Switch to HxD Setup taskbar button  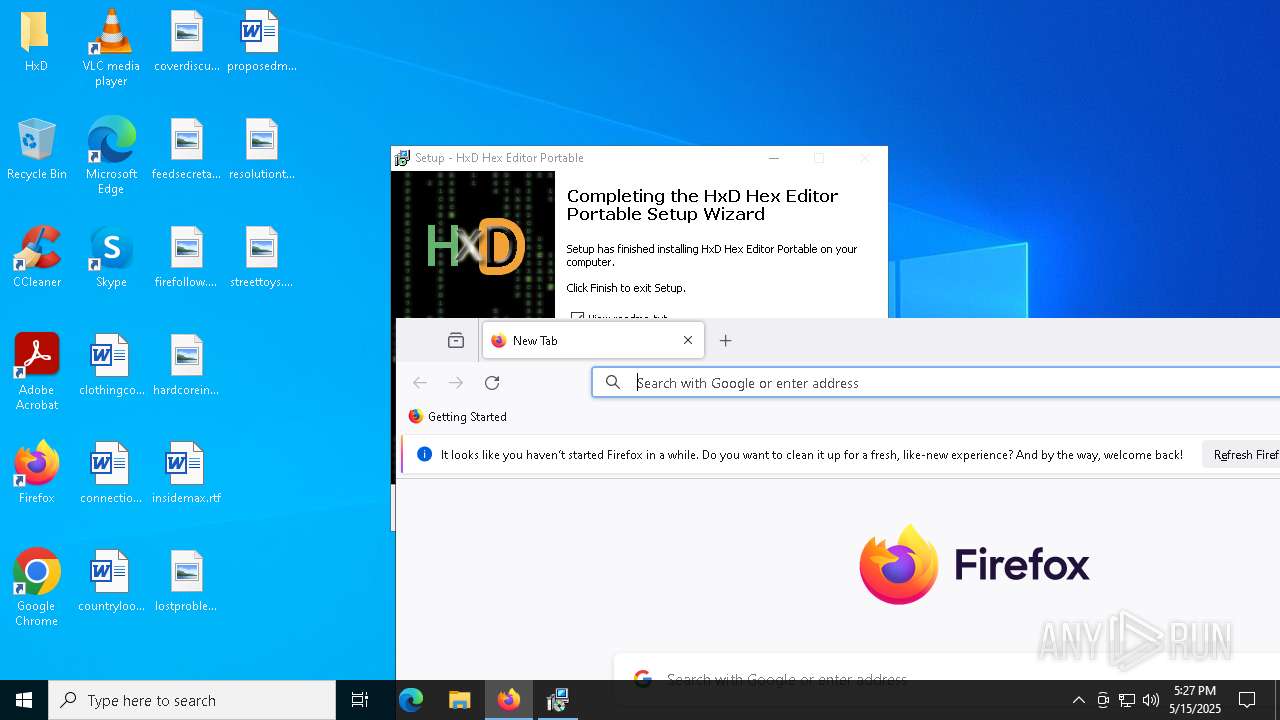558,700
